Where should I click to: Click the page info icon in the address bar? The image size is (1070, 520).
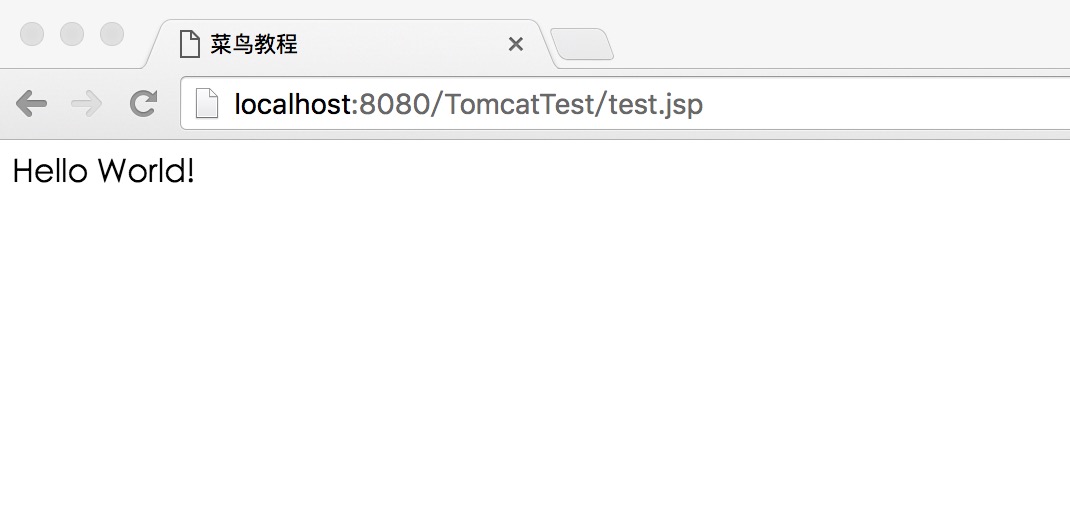(206, 104)
